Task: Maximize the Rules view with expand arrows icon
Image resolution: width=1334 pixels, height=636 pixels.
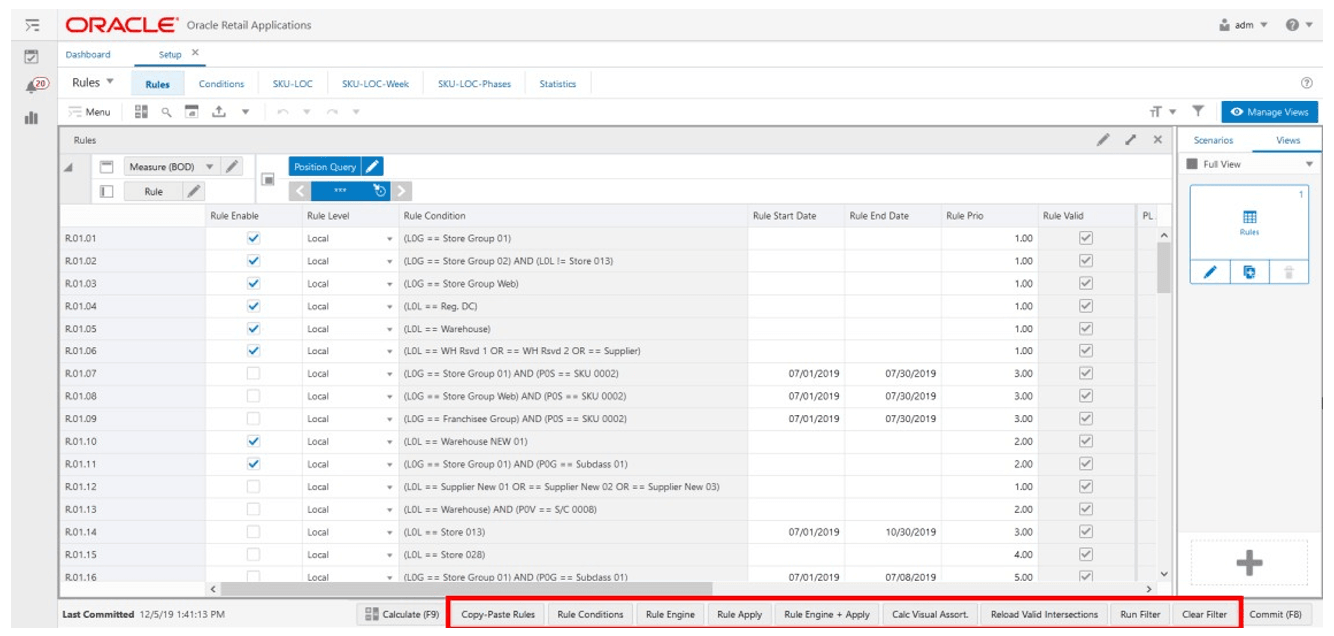Action: tap(1131, 140)
